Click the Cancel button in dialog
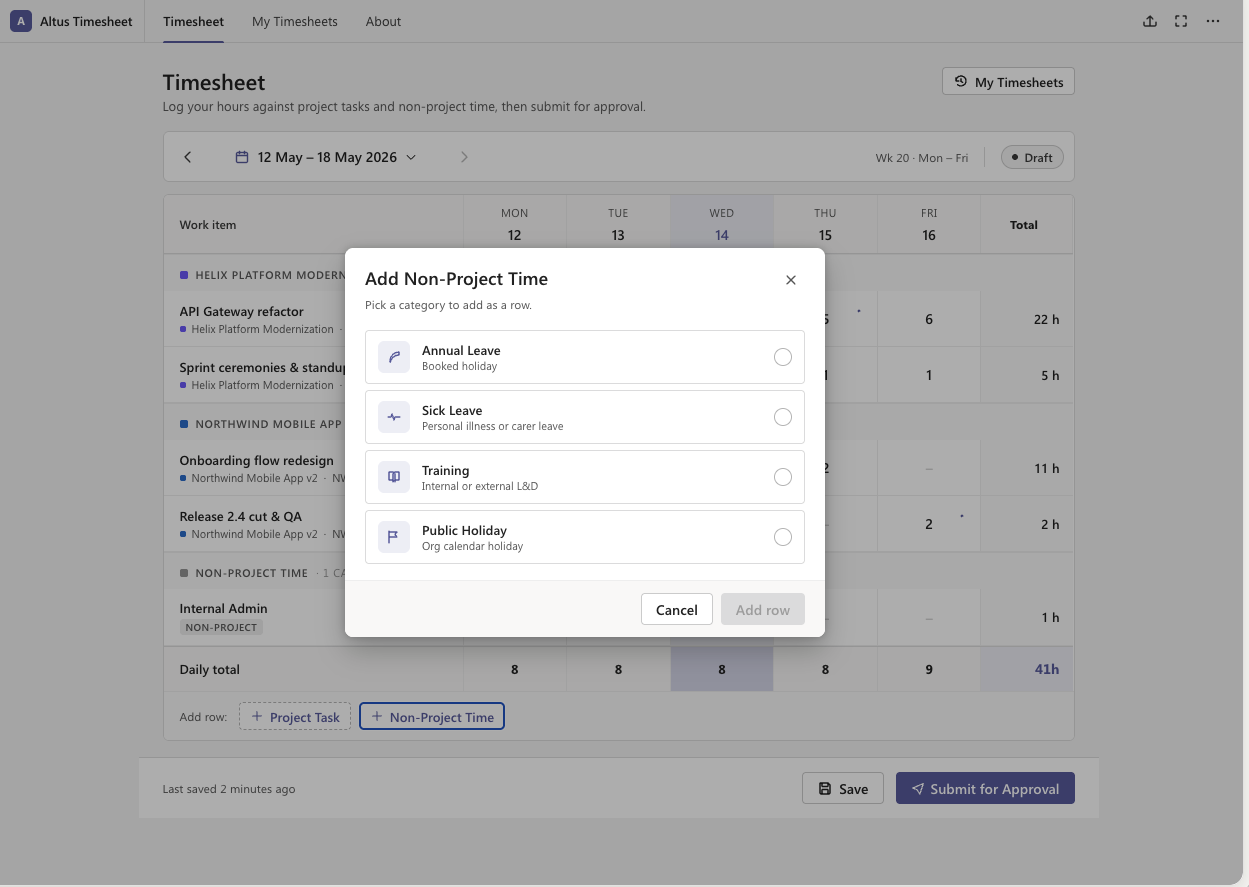This screenshot has width=1249, height=887. click(x=677, y=609)
